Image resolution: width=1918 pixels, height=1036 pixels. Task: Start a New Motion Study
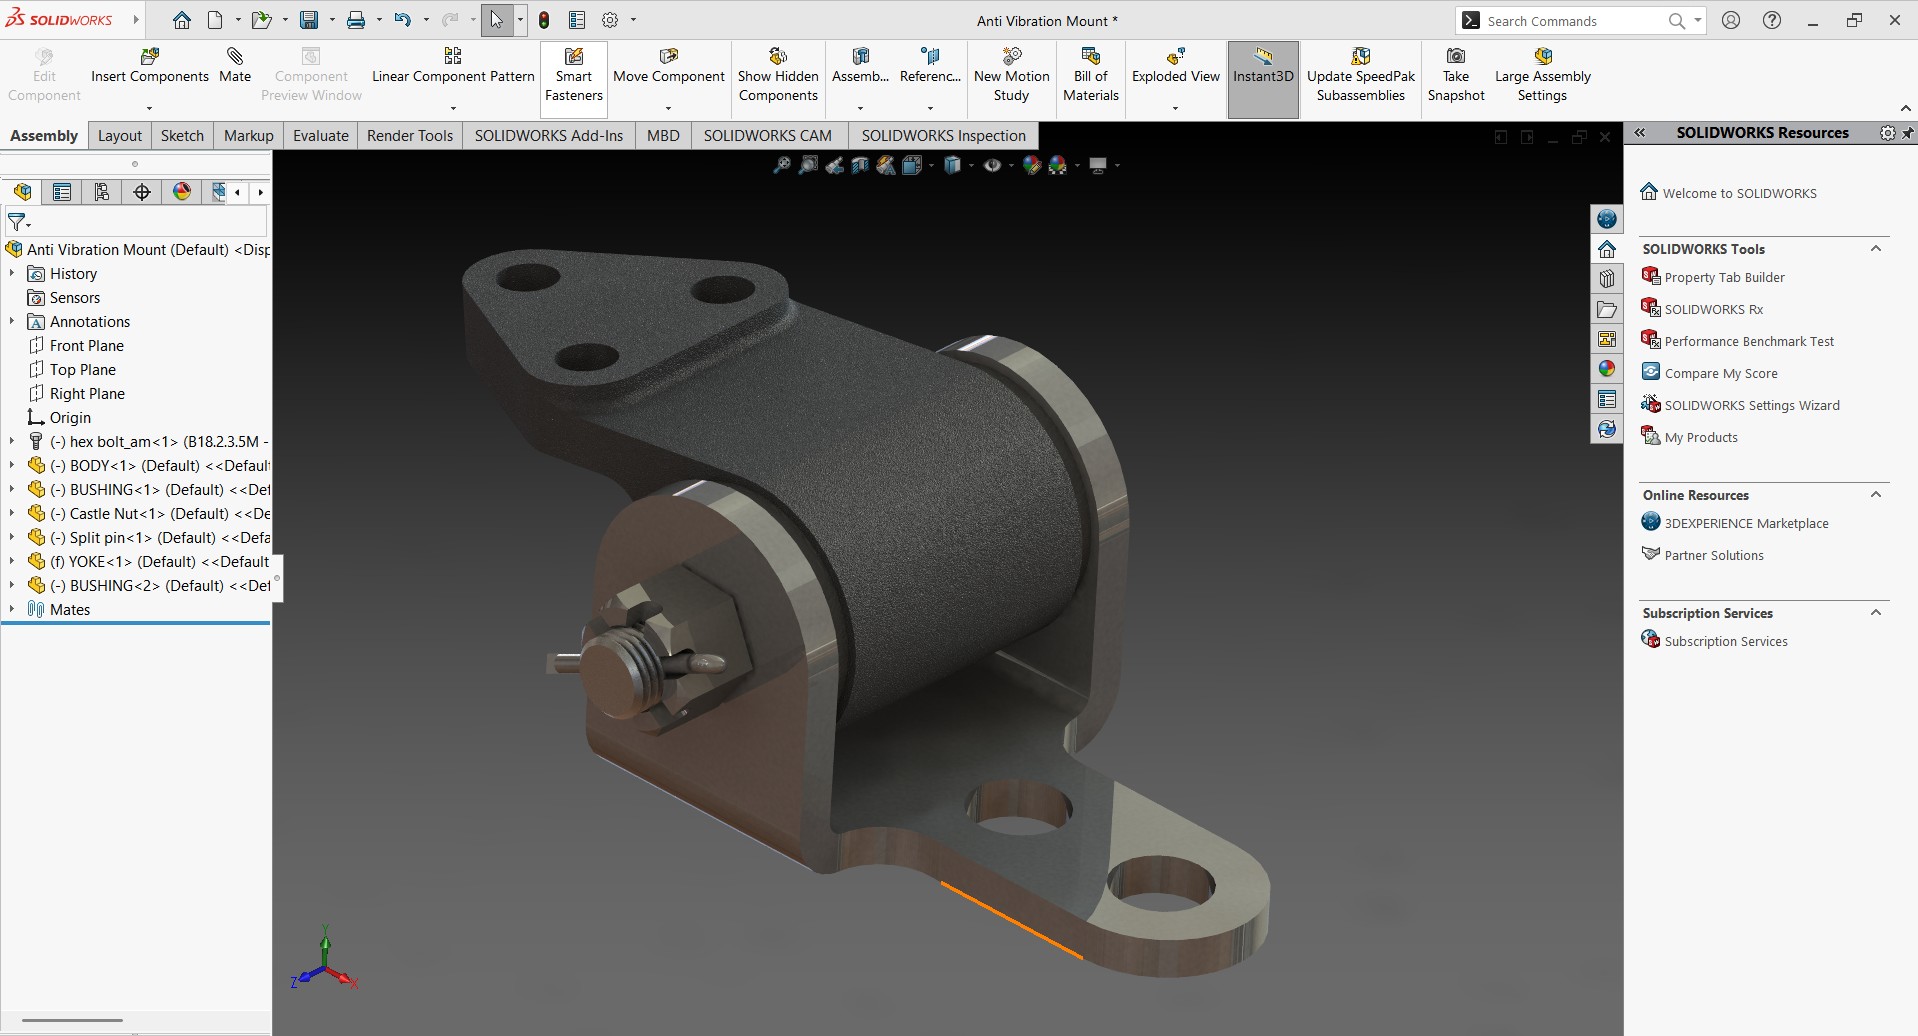(x=1011, y=76)
